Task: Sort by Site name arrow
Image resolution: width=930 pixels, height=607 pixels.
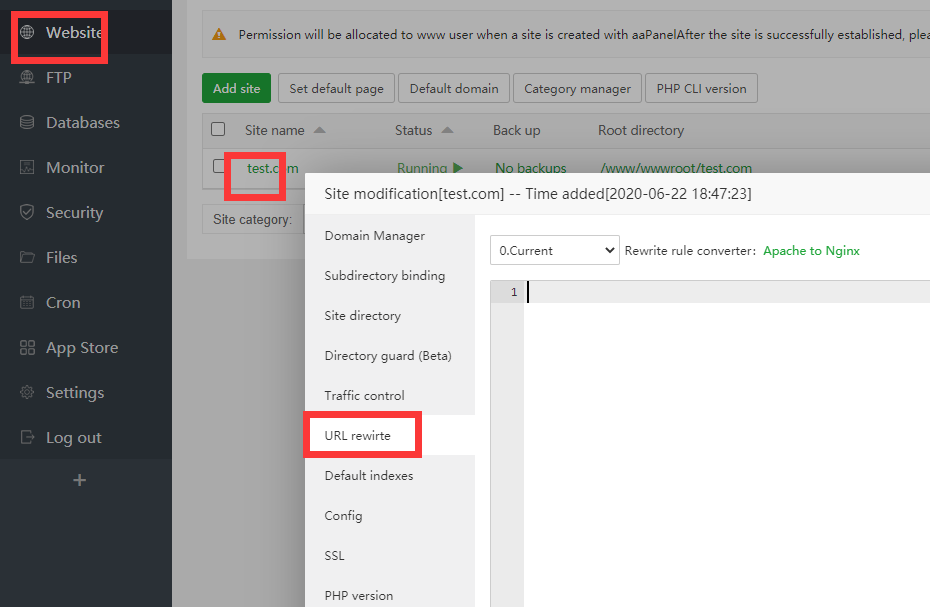Action: point(319,130)
